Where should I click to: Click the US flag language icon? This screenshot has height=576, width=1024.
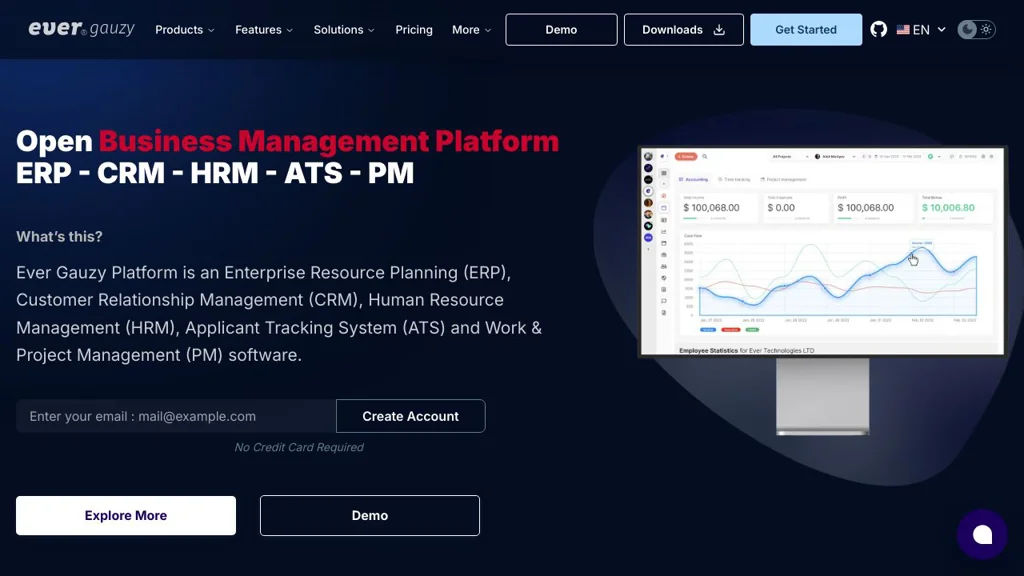click(903, 29)
